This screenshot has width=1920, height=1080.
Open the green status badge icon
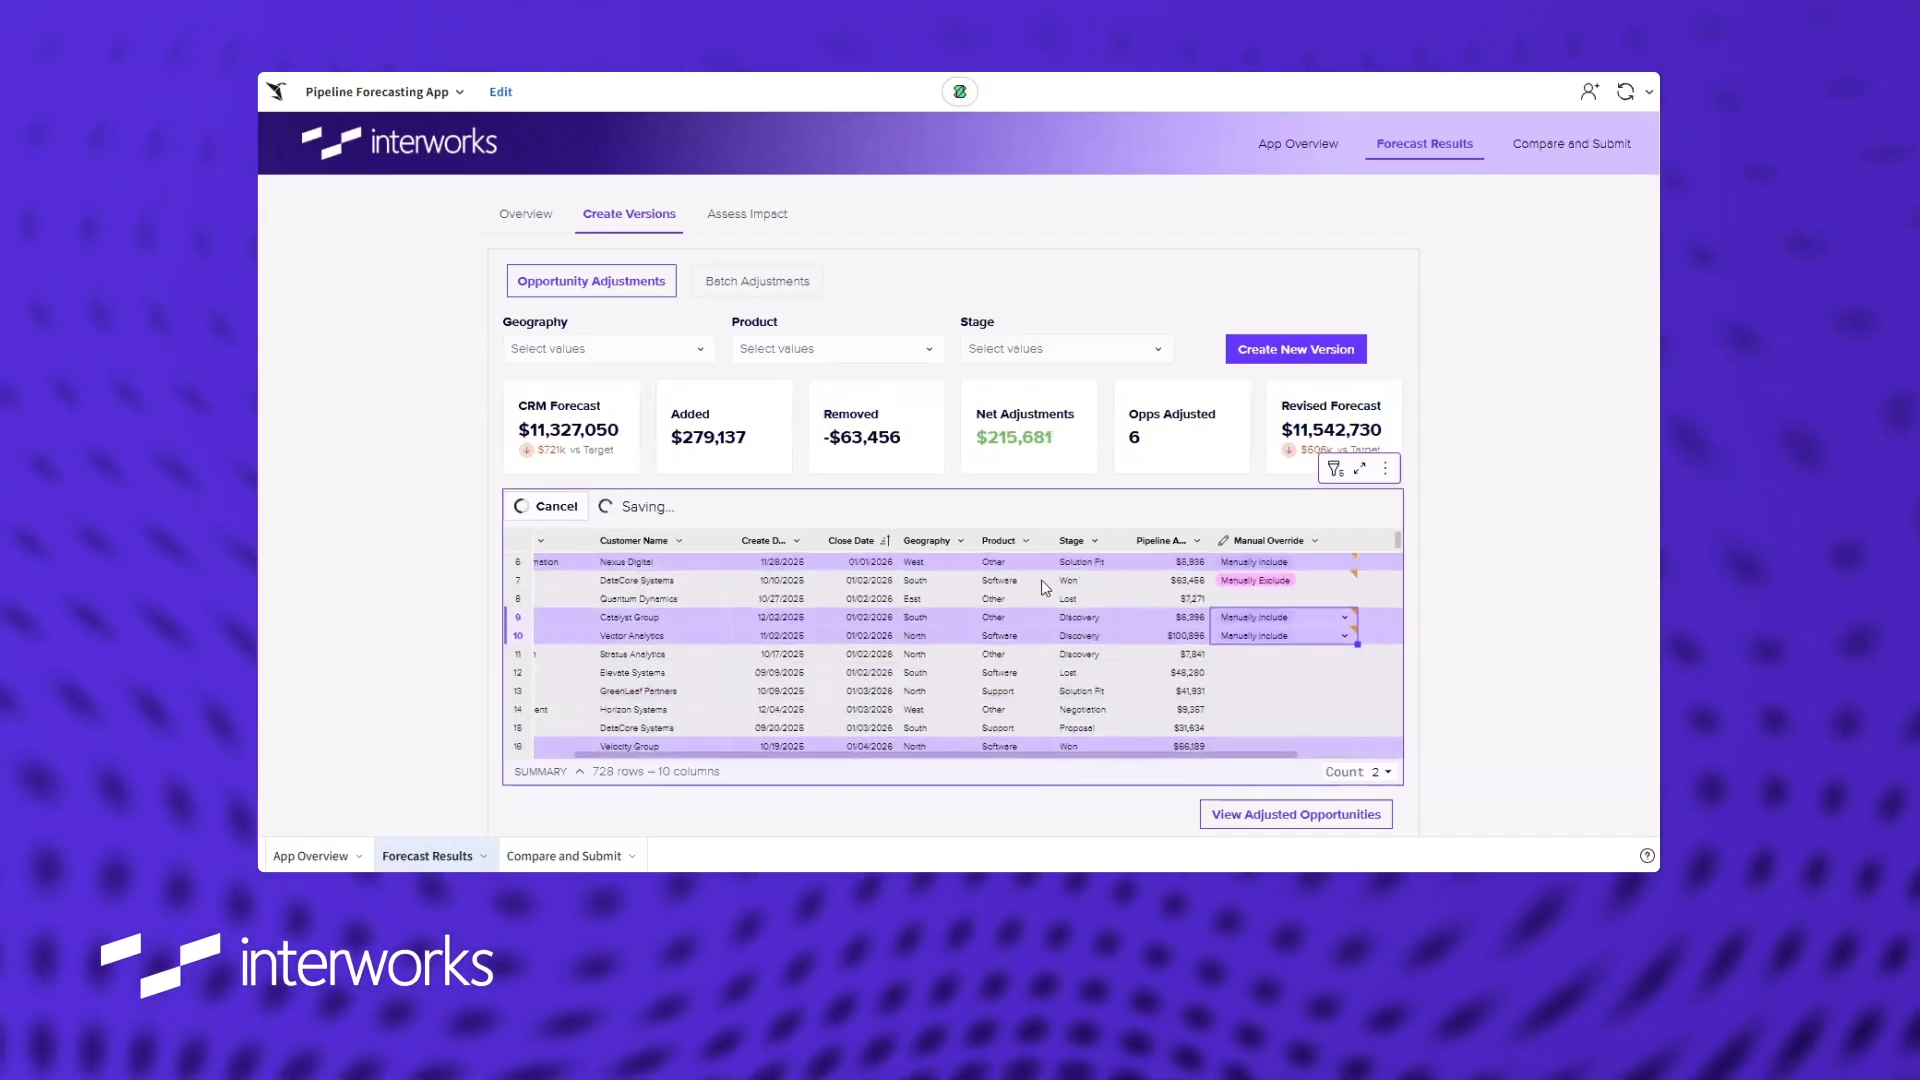[x=960, y=92]
